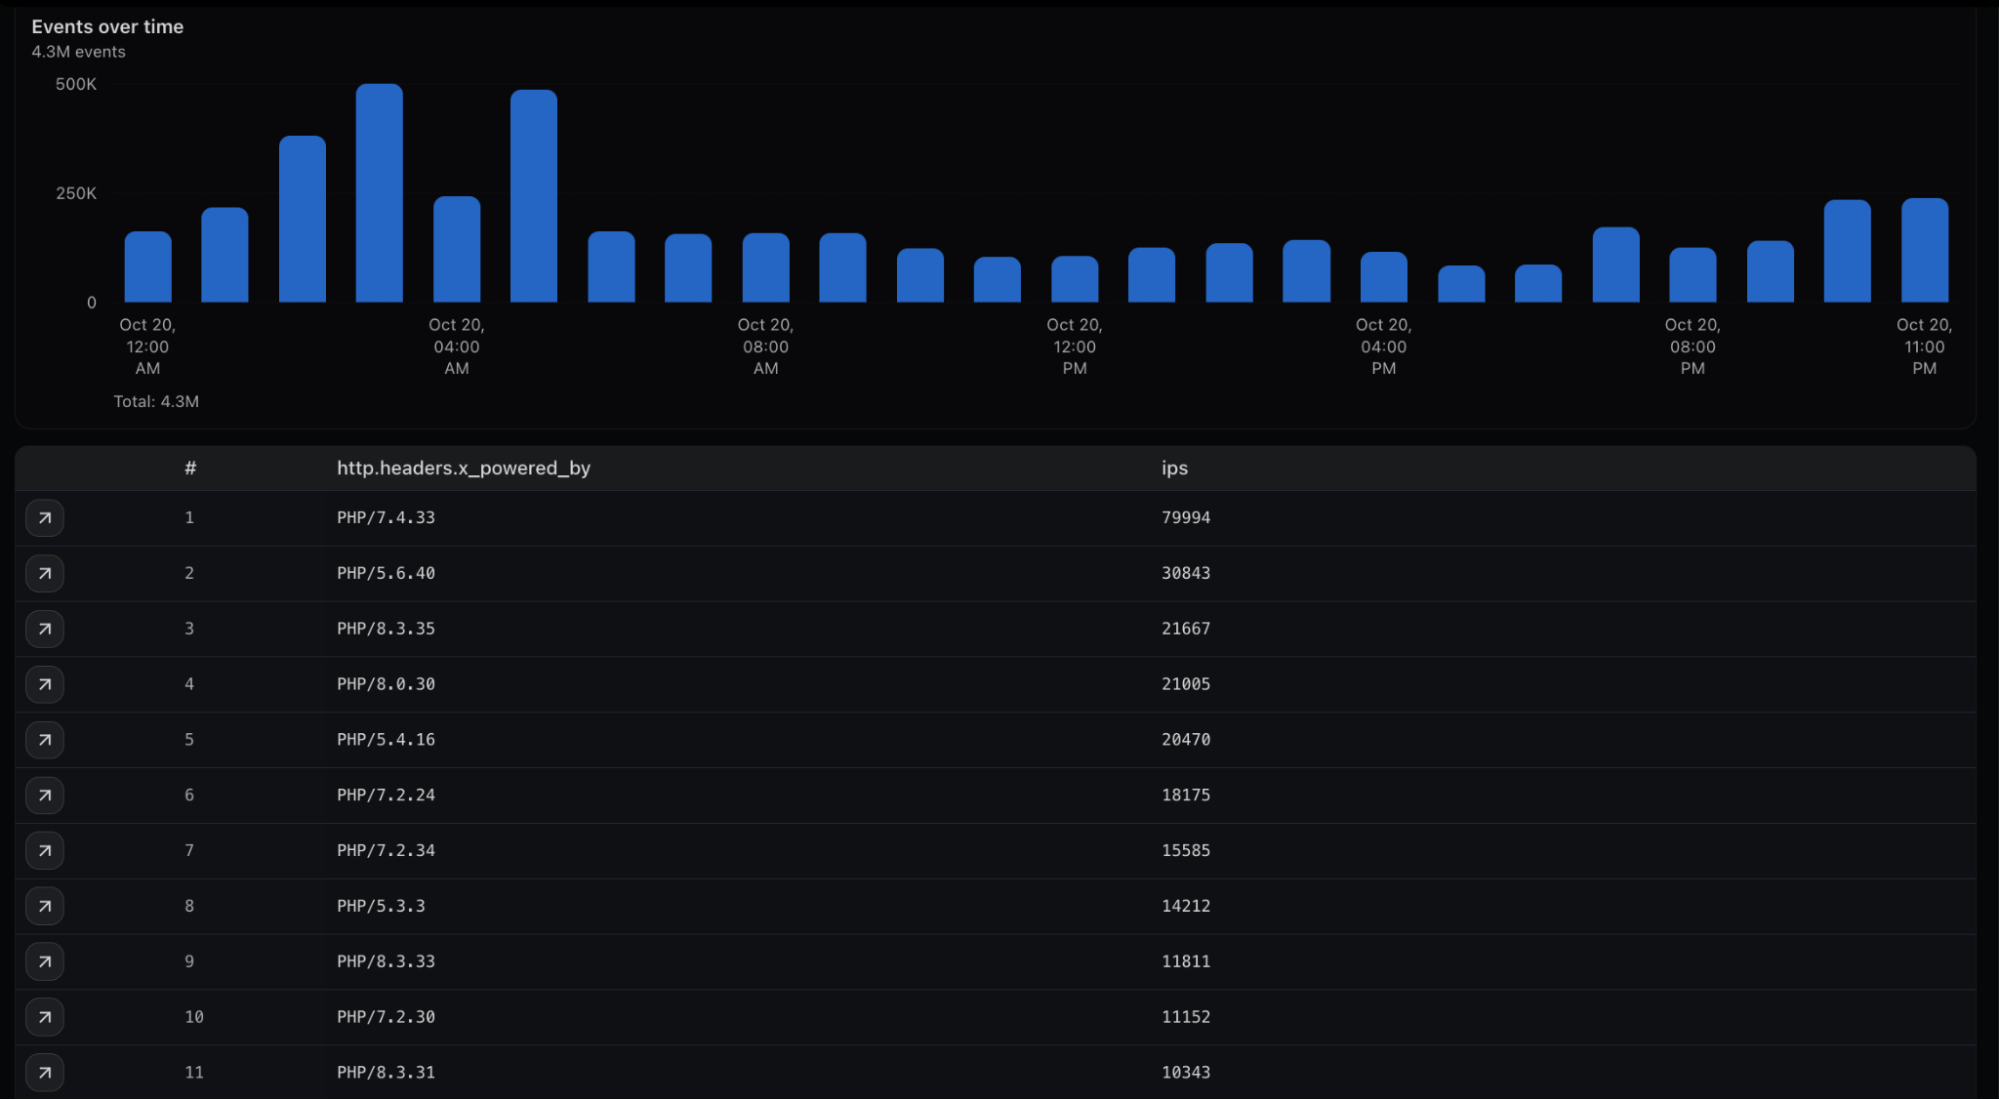
Task: Click the PHP/8.3.33 cell
Action: pyautogui.click(x=386, y=962)
